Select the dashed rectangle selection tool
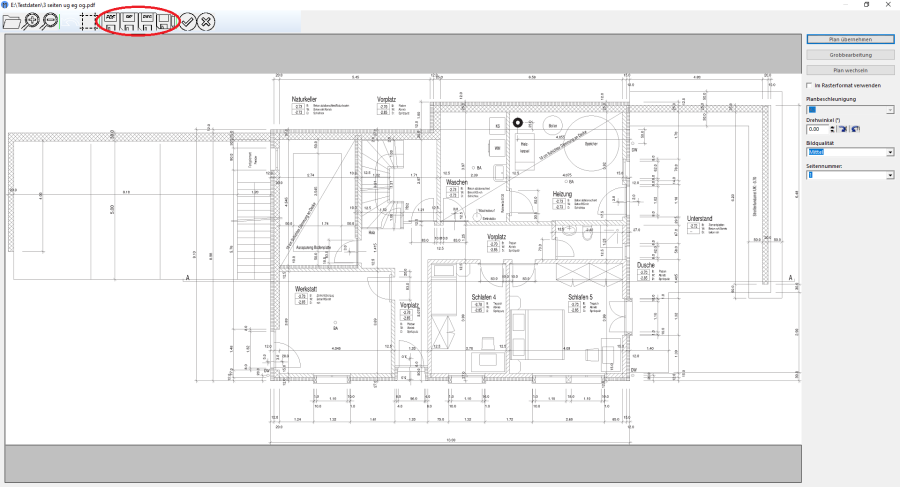The height and width of the screenshot is (487, 900). (x=88, y=20)
